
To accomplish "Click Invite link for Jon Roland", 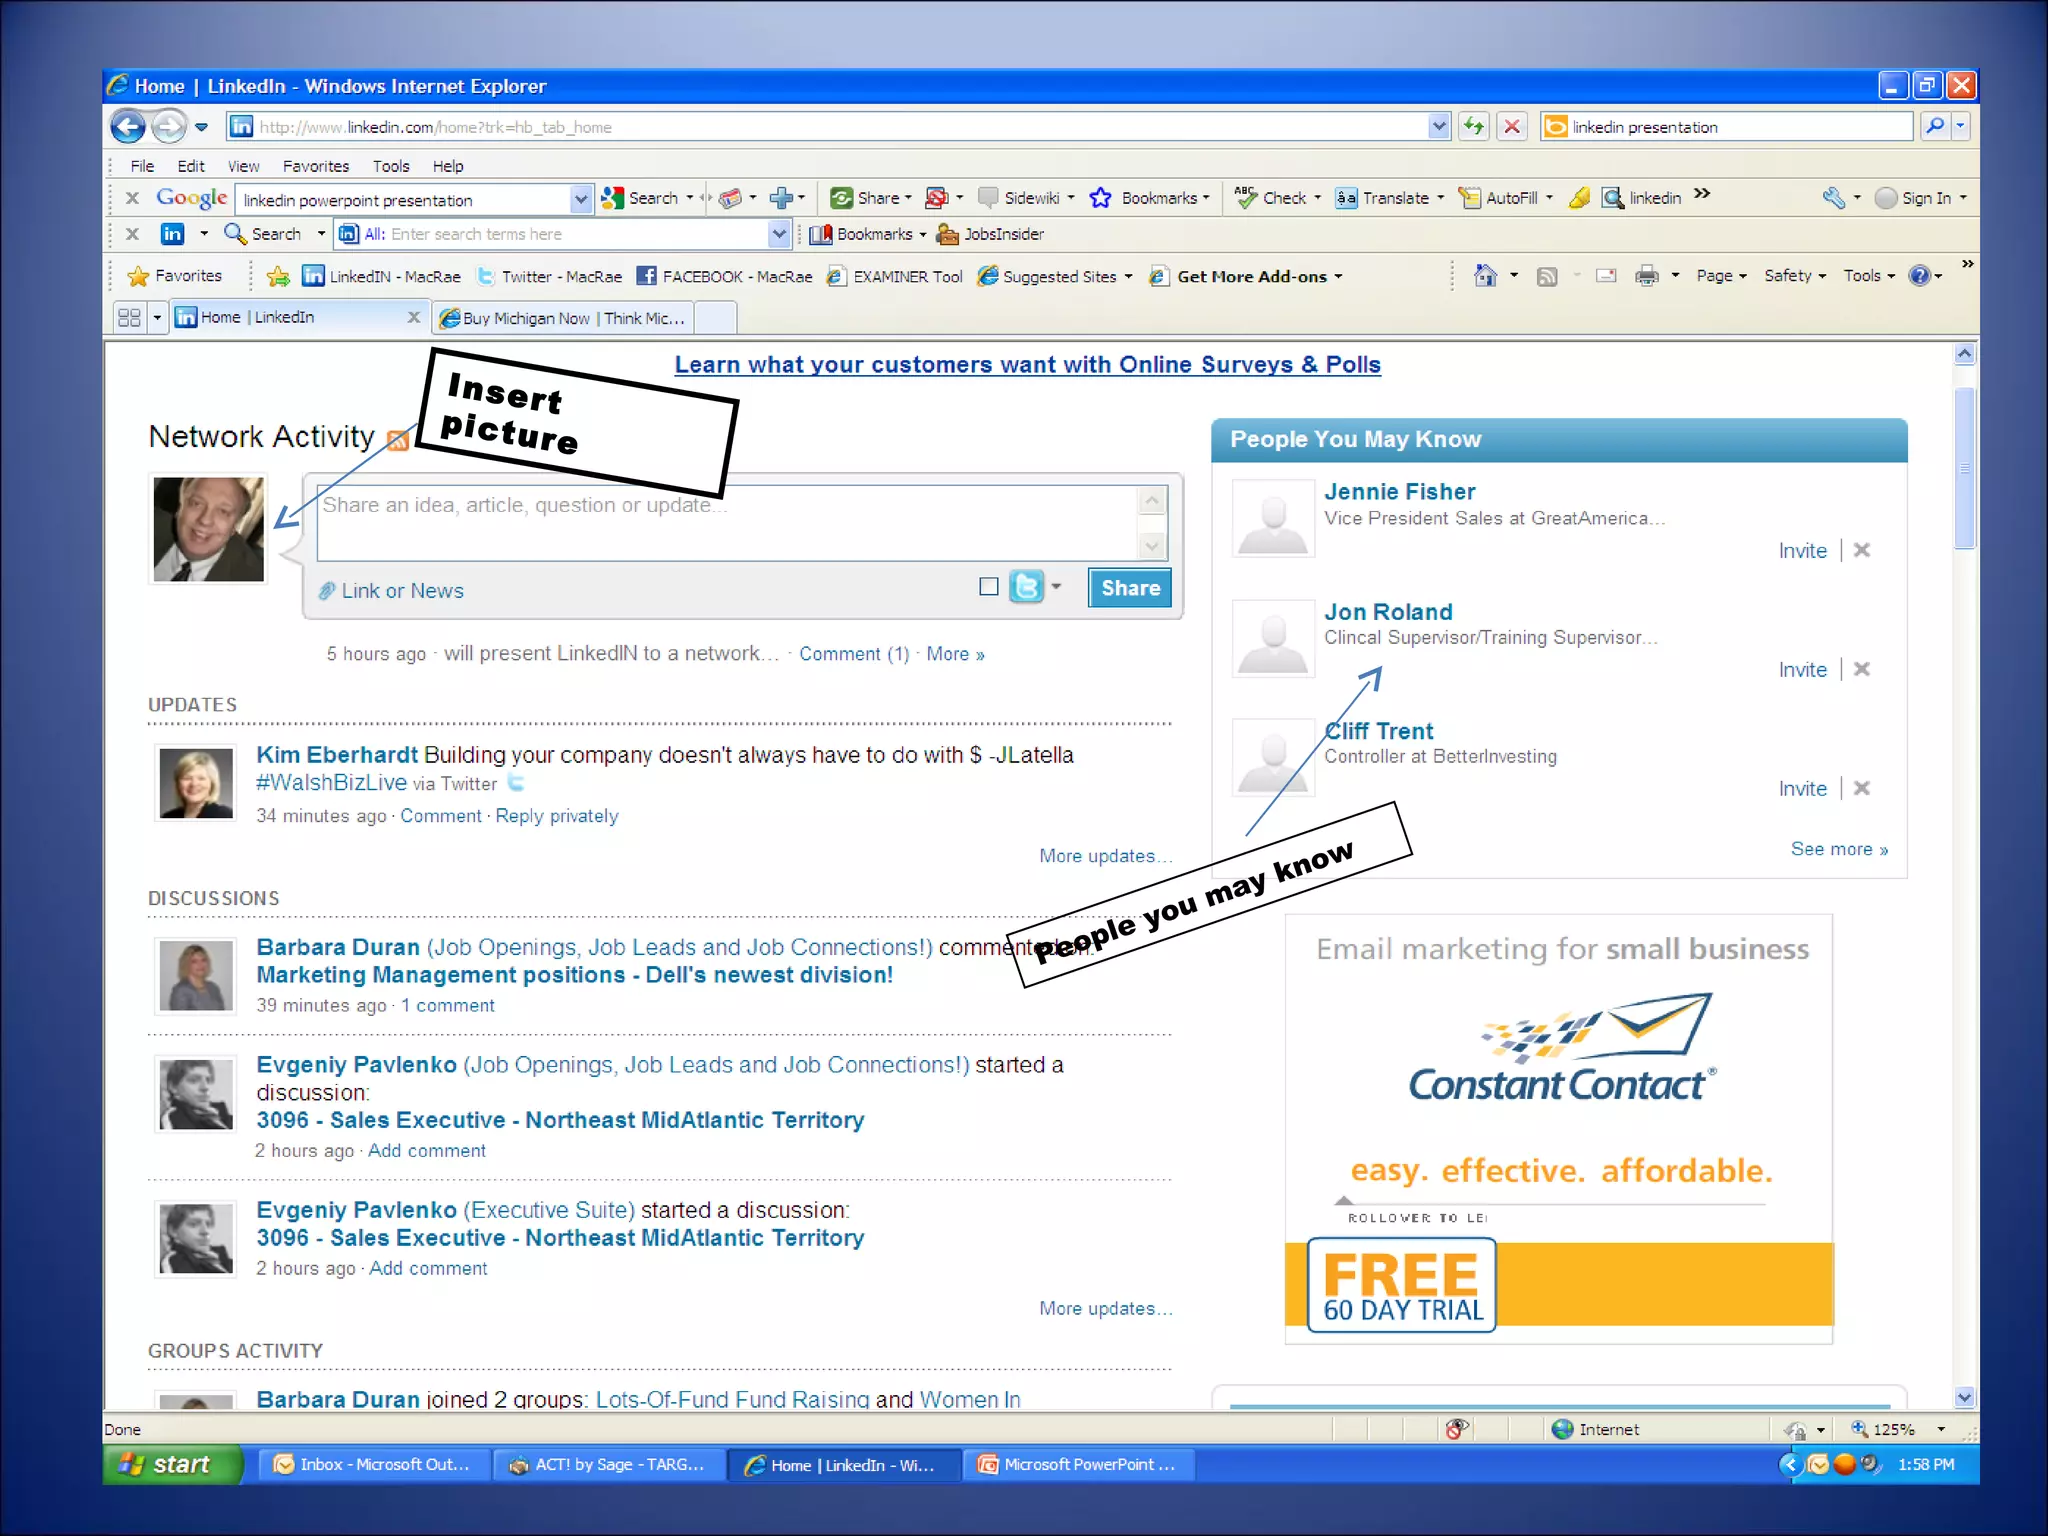I will click(x=1802, y=670).
